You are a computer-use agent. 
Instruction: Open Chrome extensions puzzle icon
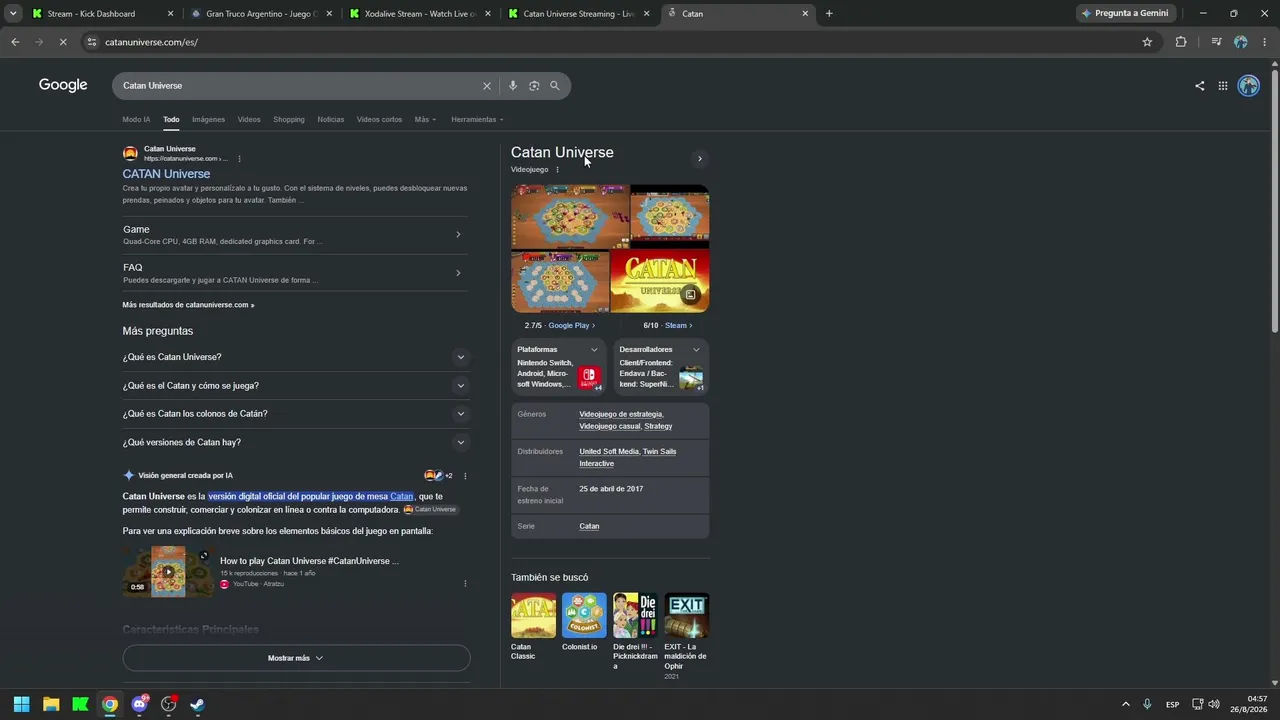(x=1181, y=42)
